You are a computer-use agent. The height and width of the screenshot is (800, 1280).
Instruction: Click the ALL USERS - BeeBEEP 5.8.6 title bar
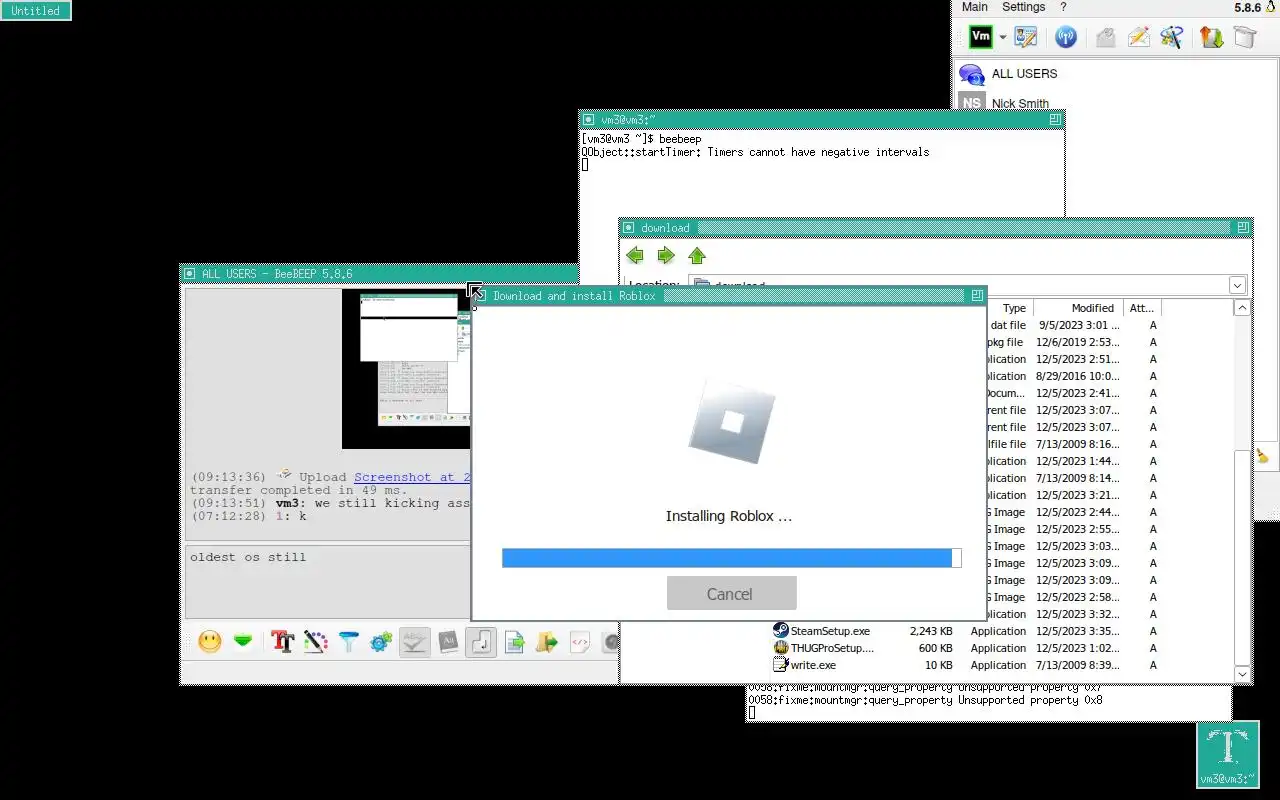coord(380,273)
